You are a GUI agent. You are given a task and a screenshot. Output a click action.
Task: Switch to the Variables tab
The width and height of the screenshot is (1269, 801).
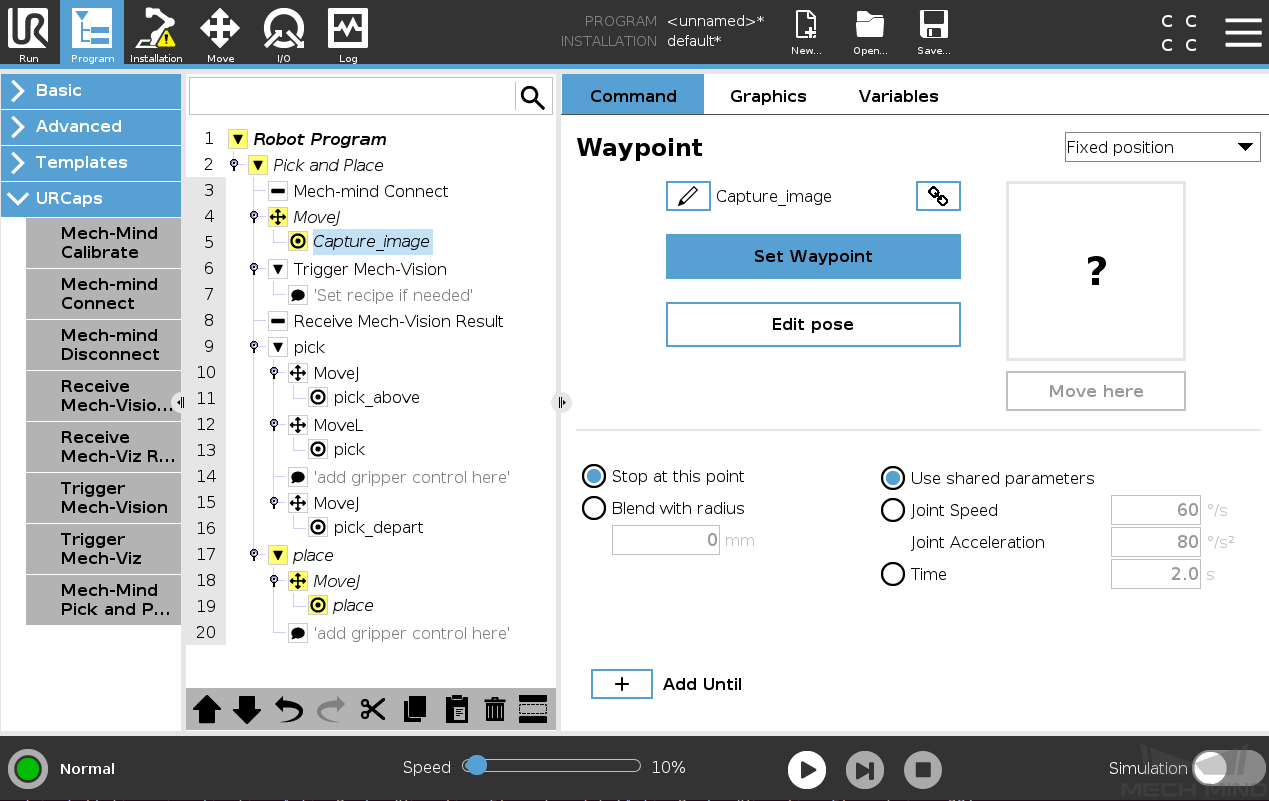pyautogui.click(x=898, y=96)
